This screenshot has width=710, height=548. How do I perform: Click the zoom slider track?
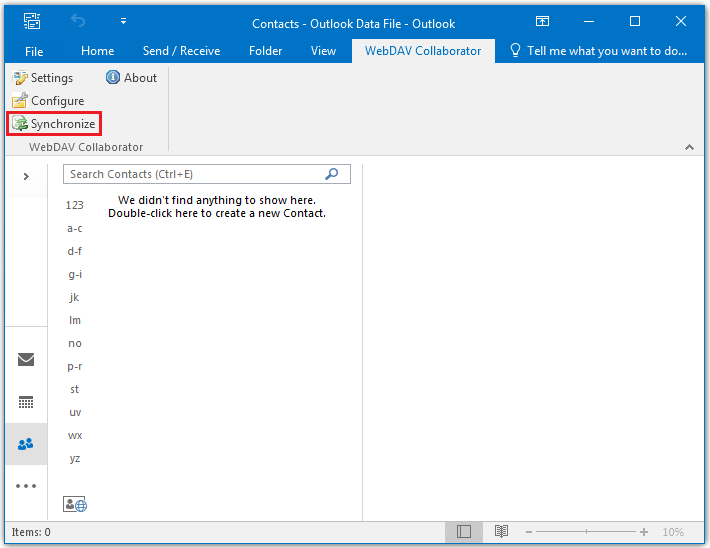coord(586,532)
